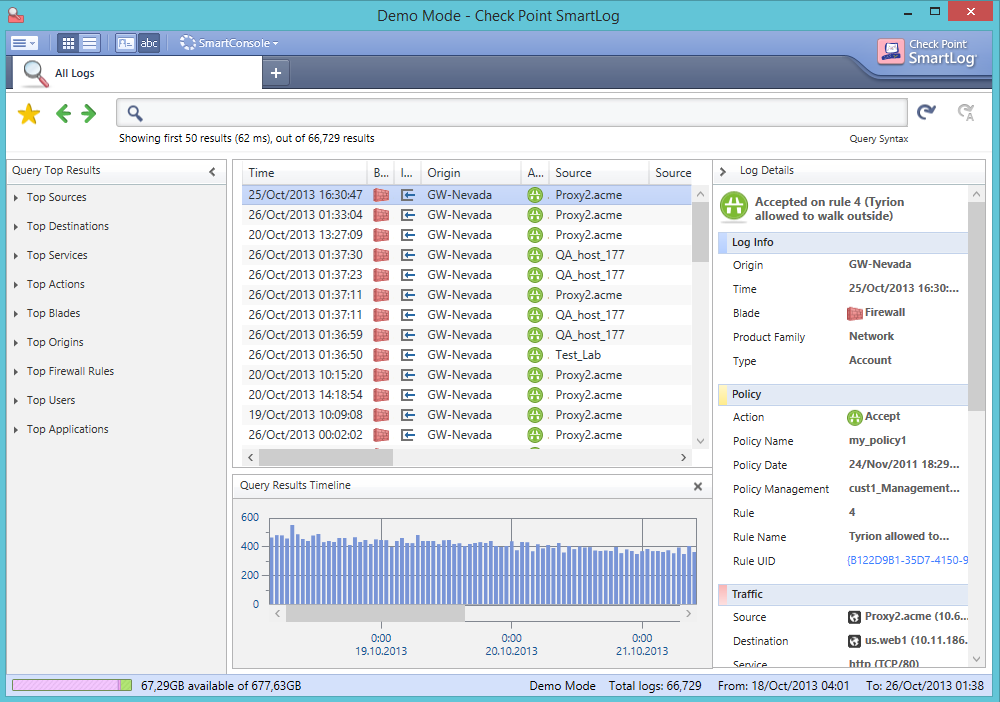
Task: Expand the Top Sources tree item
Action: [x=56, y=198]
